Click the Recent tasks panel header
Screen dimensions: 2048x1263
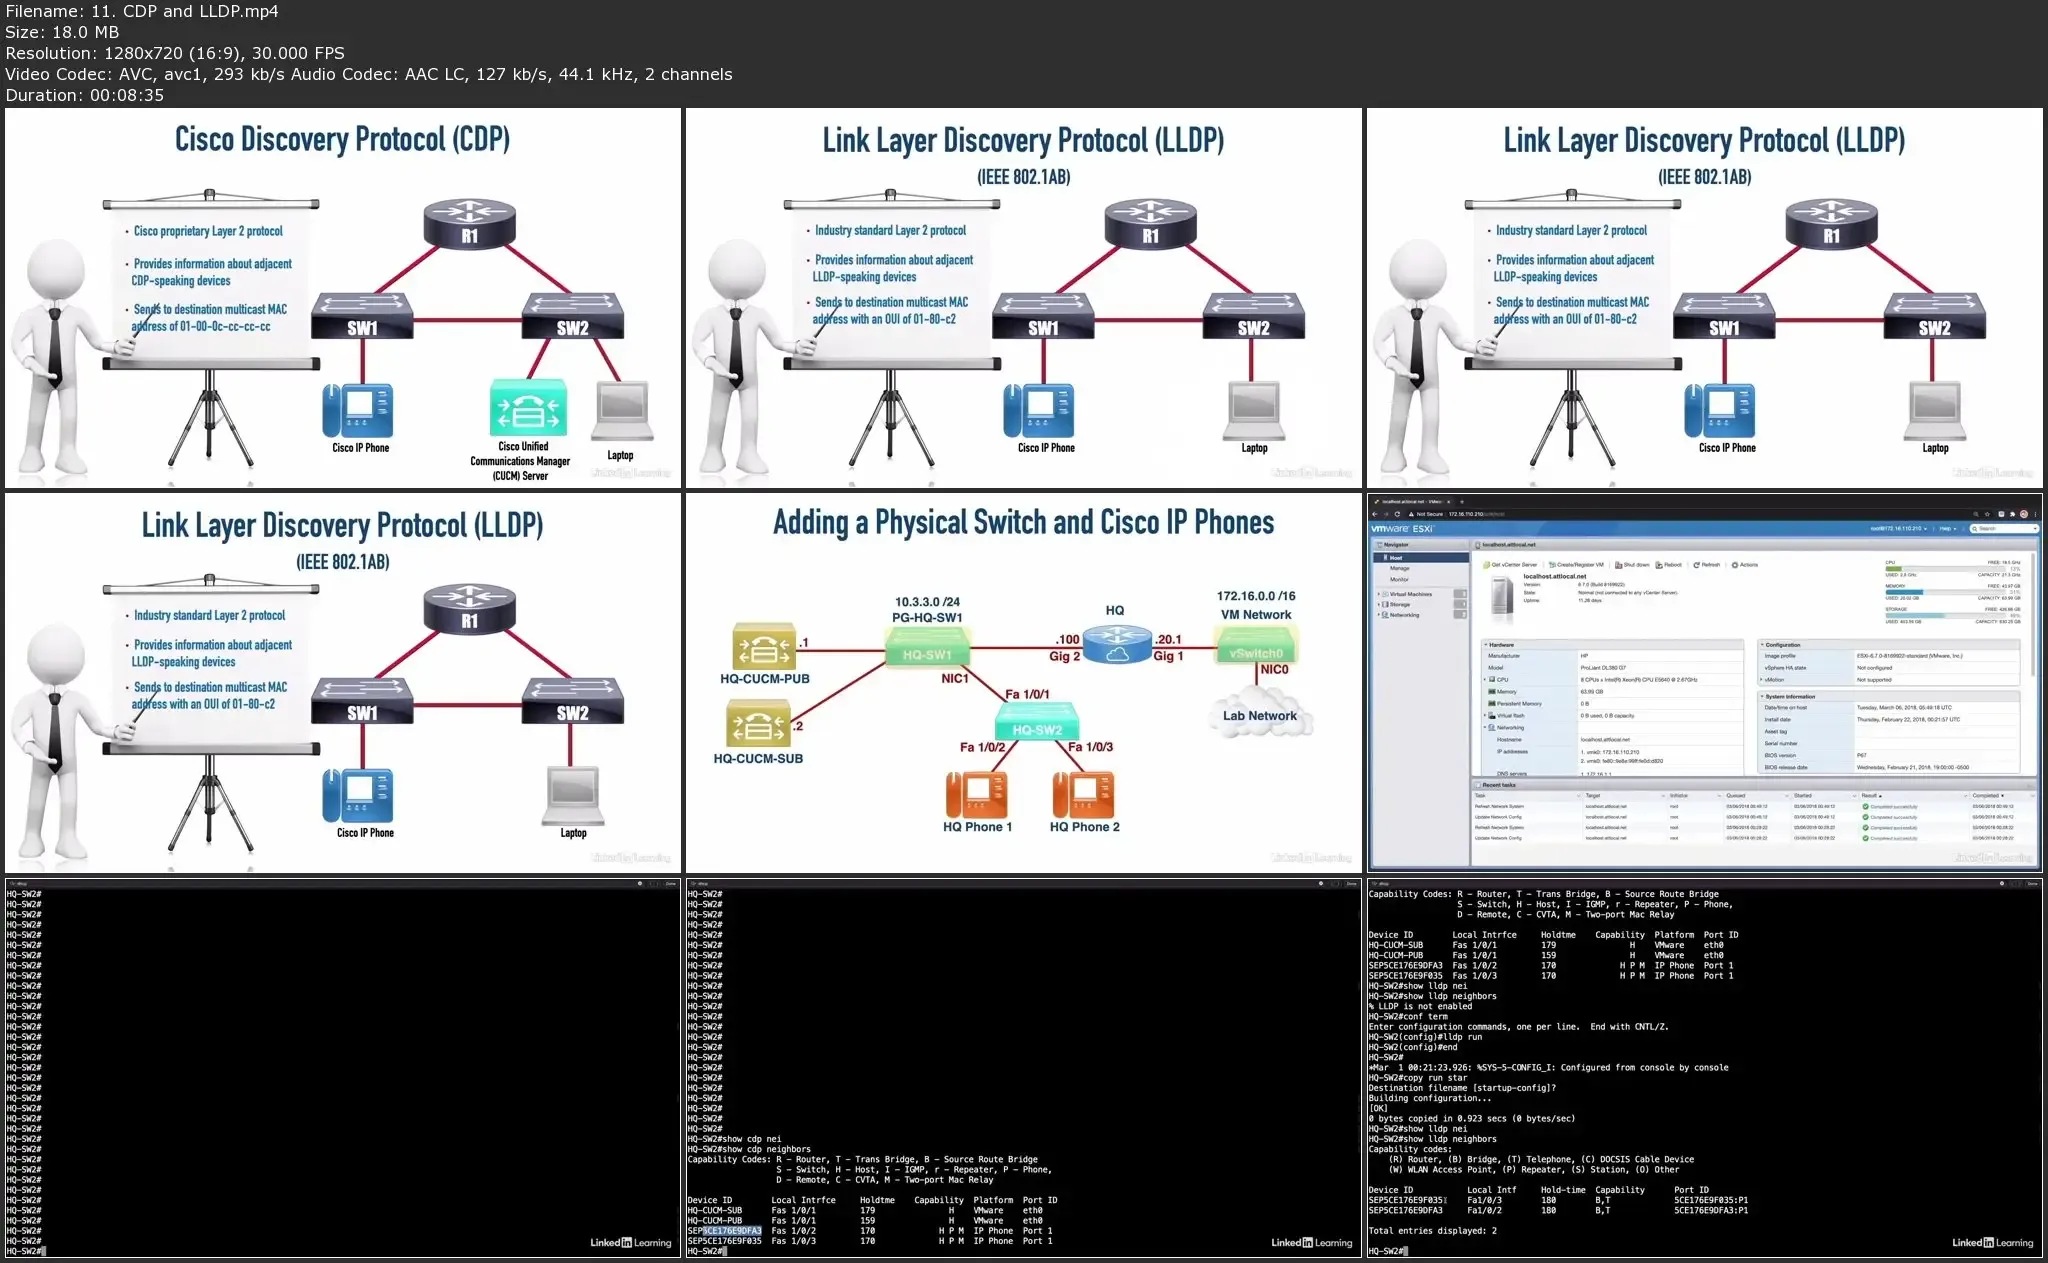click(1754, 785)
